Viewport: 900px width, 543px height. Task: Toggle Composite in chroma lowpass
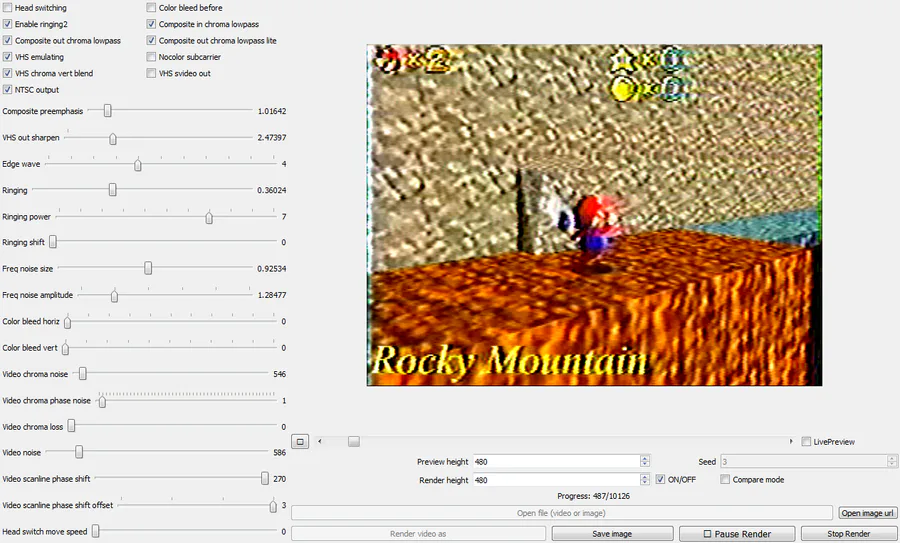pos(151,24)
